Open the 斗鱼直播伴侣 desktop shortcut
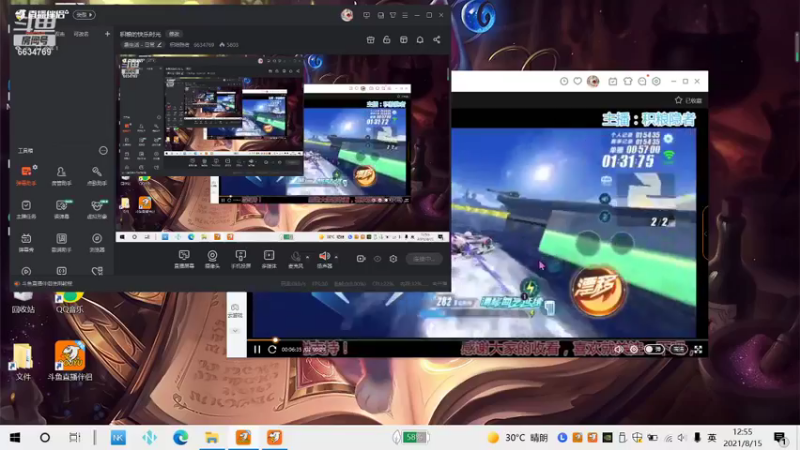The height and width of the screenshot is (450, 800). (x=70, y=361)
